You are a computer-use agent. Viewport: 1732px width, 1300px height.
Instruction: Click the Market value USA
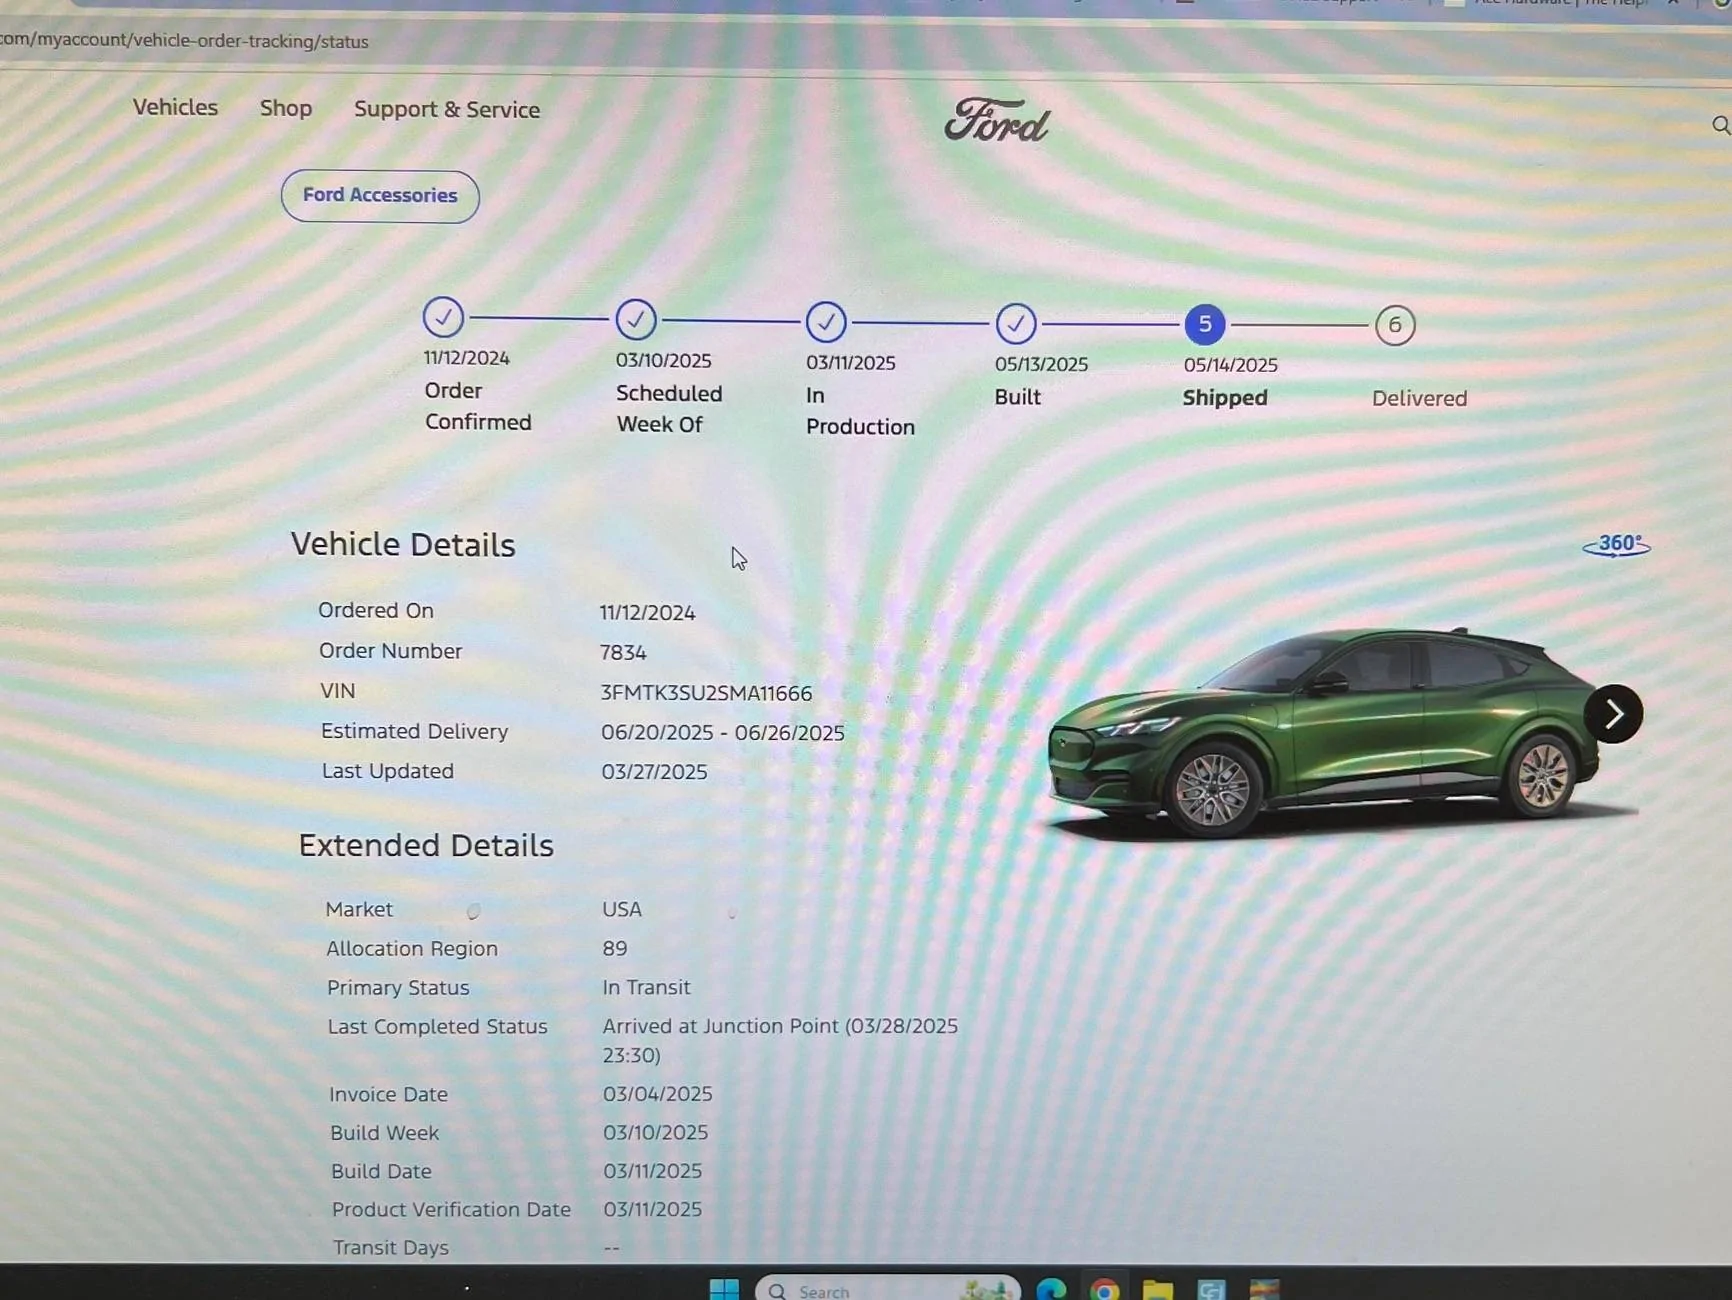pos(622,909)
